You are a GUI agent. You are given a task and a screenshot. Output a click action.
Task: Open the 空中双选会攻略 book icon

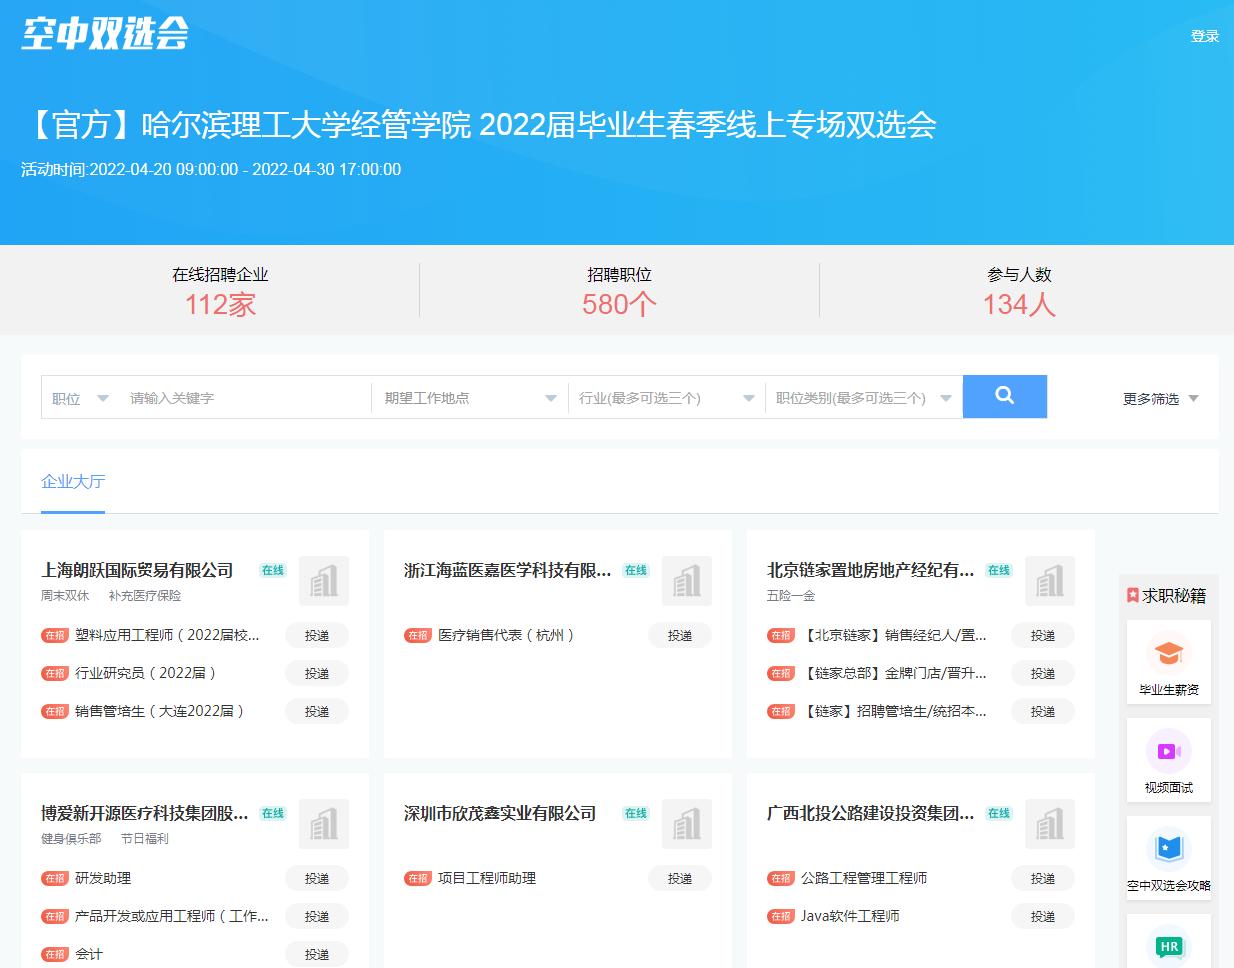1168,849
